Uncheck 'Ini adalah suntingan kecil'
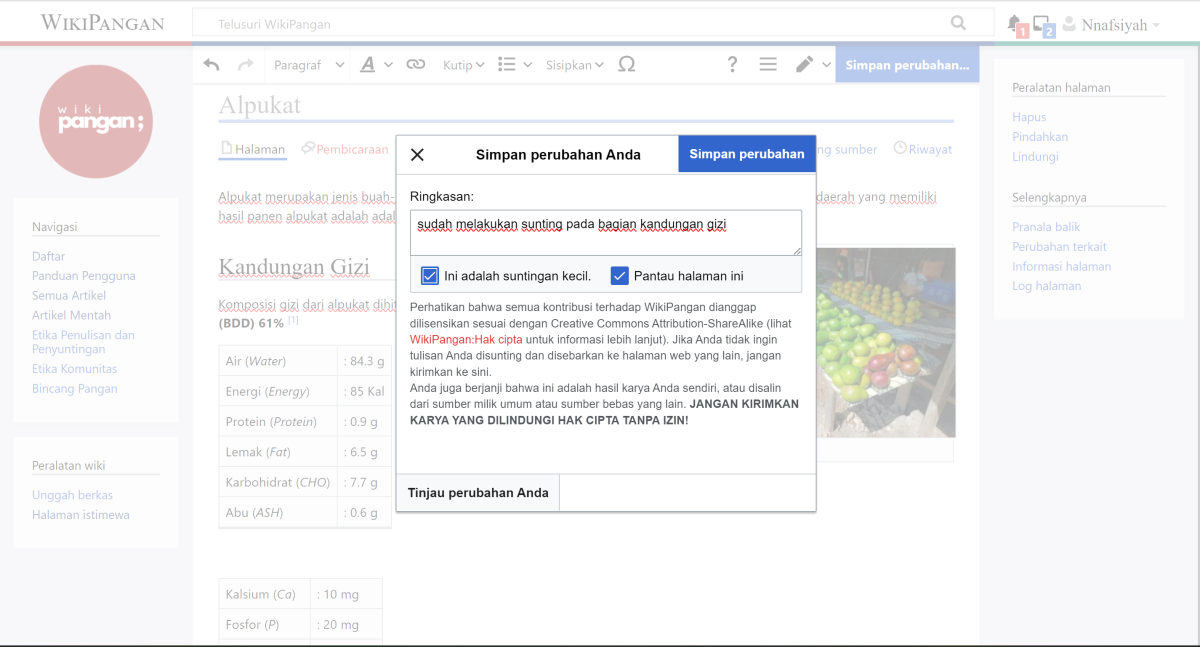Image resolution: width=1200 pixels, height=647 pixels. click(430, 275)
